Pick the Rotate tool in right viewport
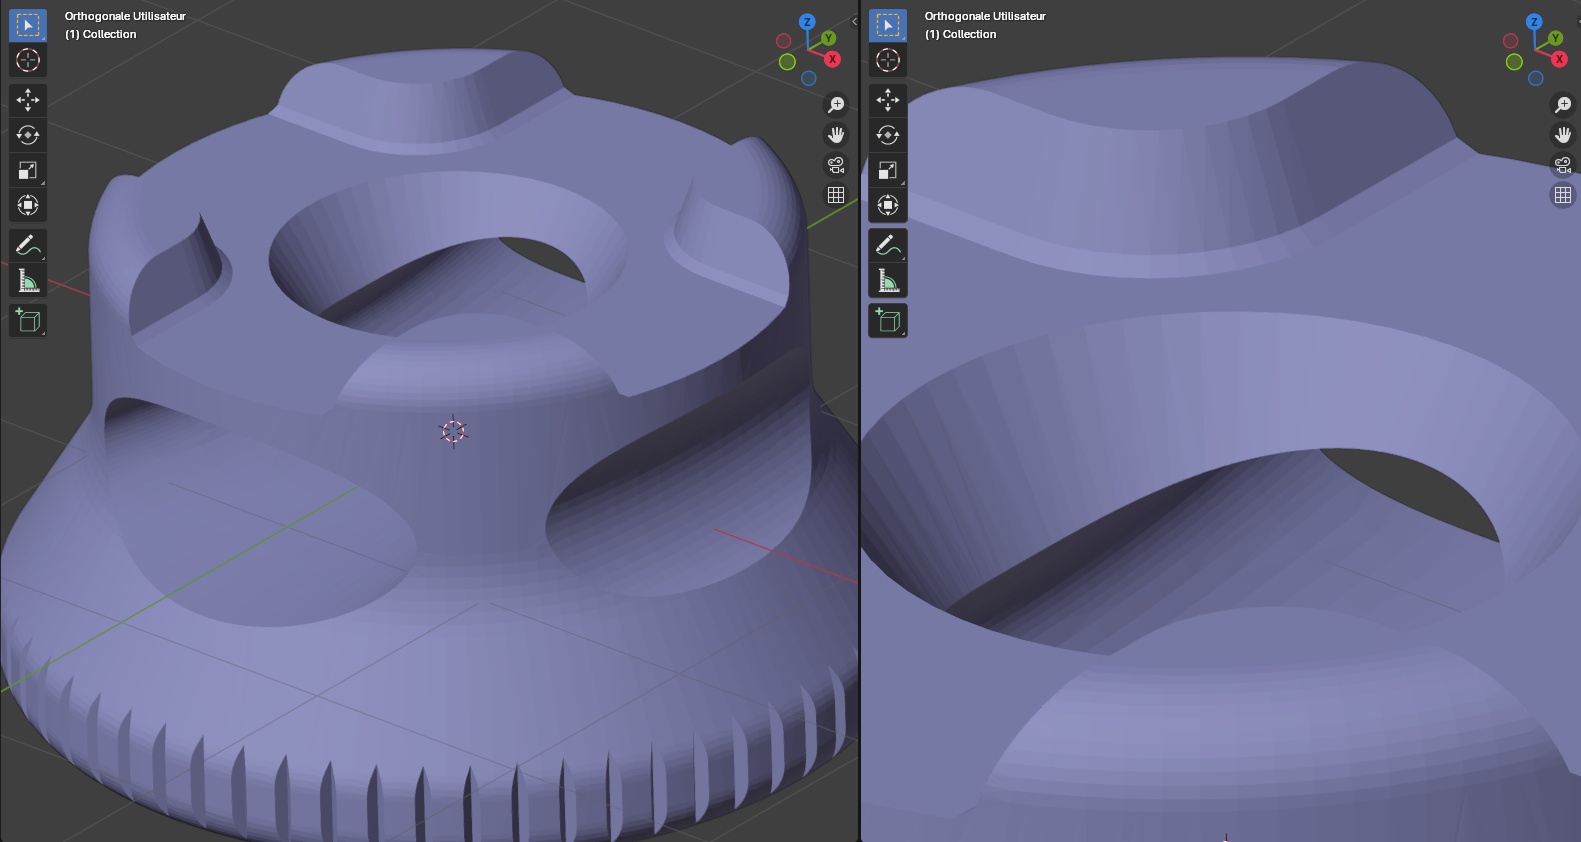Viewport: 1581px width, 842px height. pyautogui.click(x=888, y=135)
